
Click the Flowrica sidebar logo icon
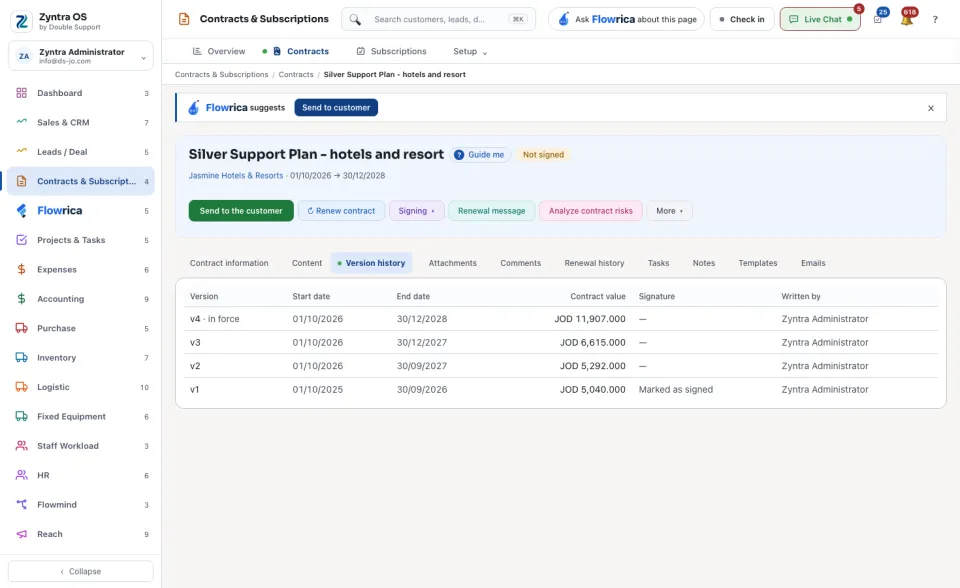point(21,211)
